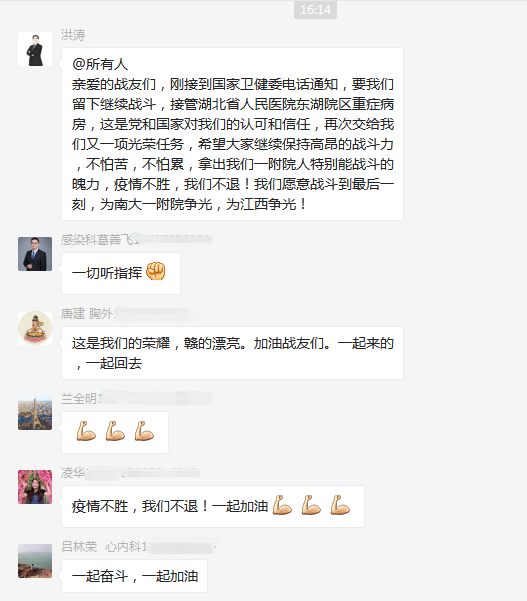Click last bicep emoji in 凌华's message
Viewport: 527px width, 601px height.
click(x=340, y=505)
